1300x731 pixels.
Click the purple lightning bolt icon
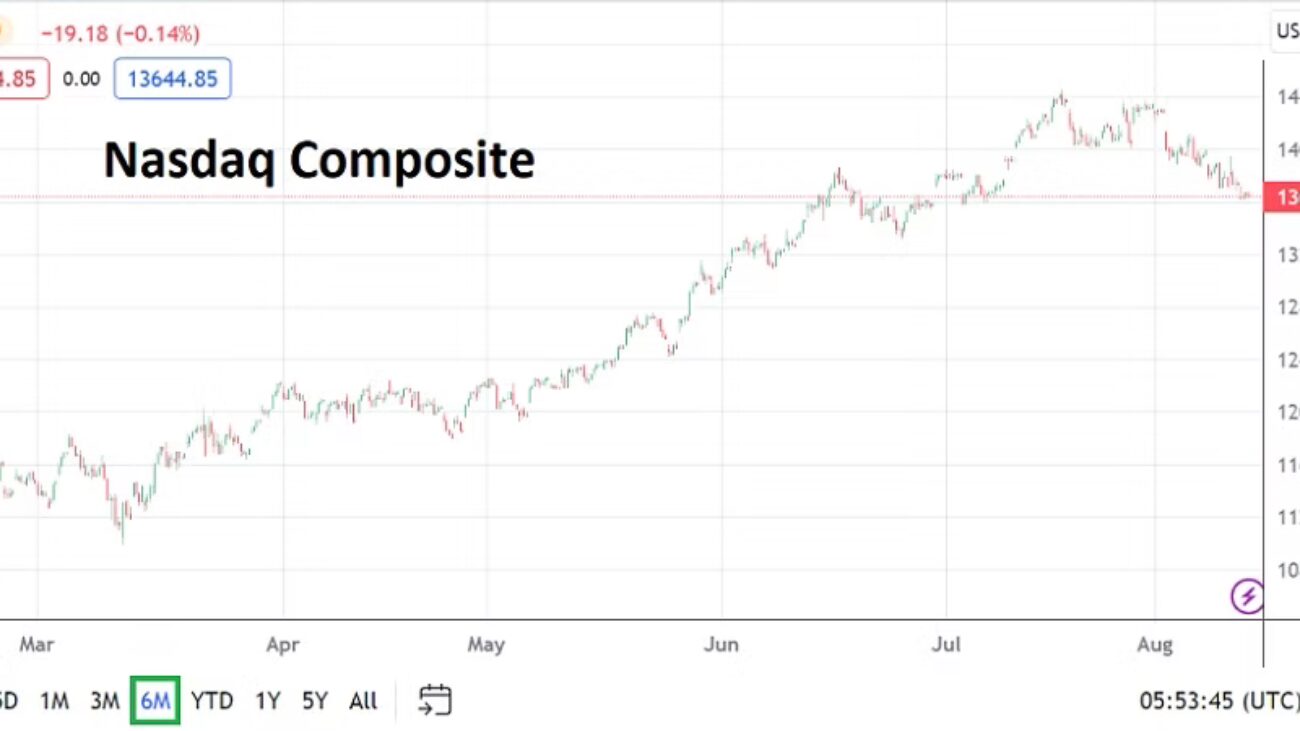1246,598
